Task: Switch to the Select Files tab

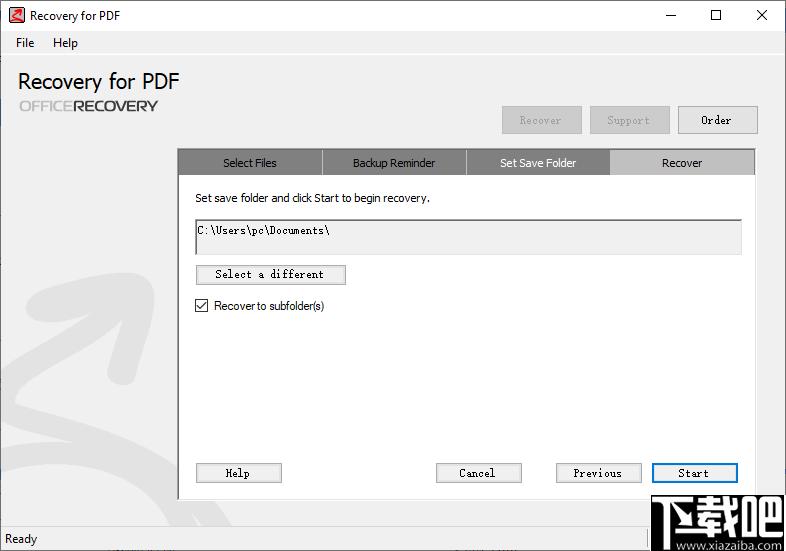Action: click(x=250, y=162)
